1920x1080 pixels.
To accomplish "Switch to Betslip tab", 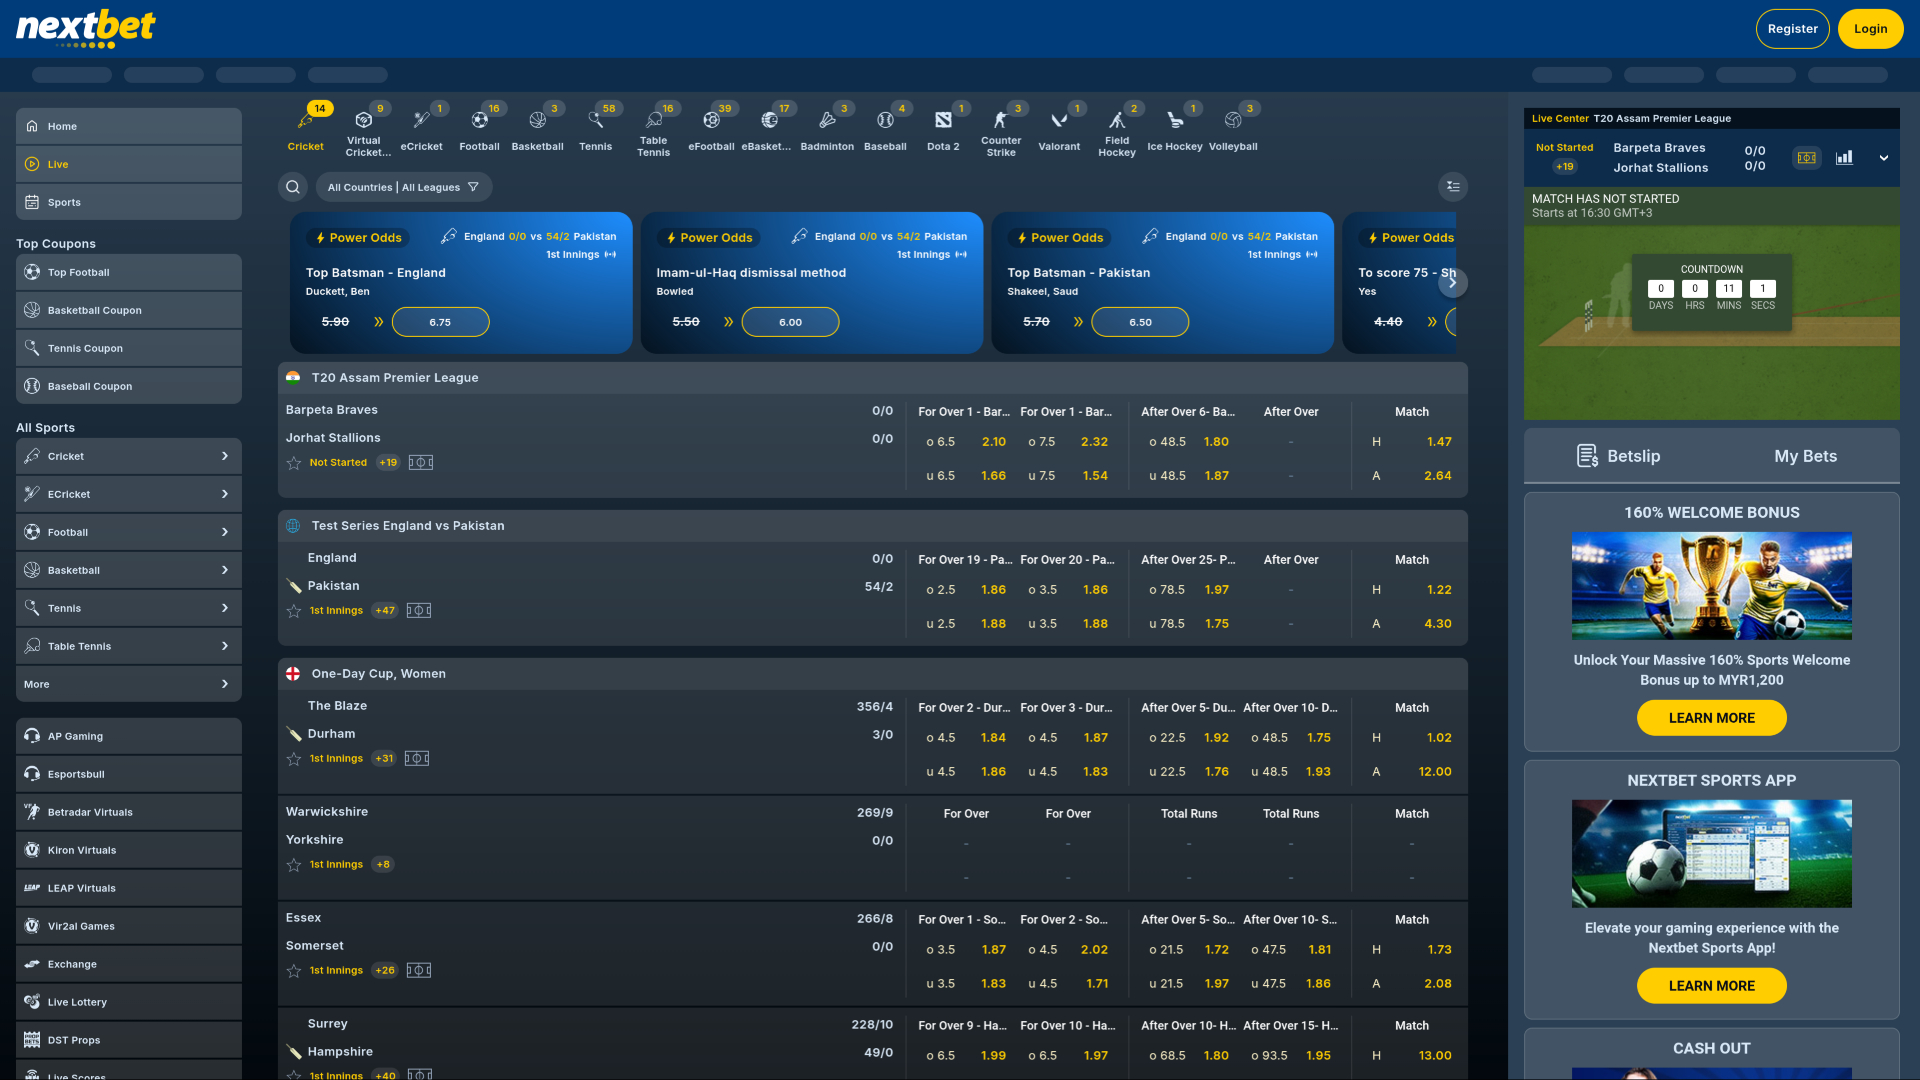I will [x=1618, y=456].
